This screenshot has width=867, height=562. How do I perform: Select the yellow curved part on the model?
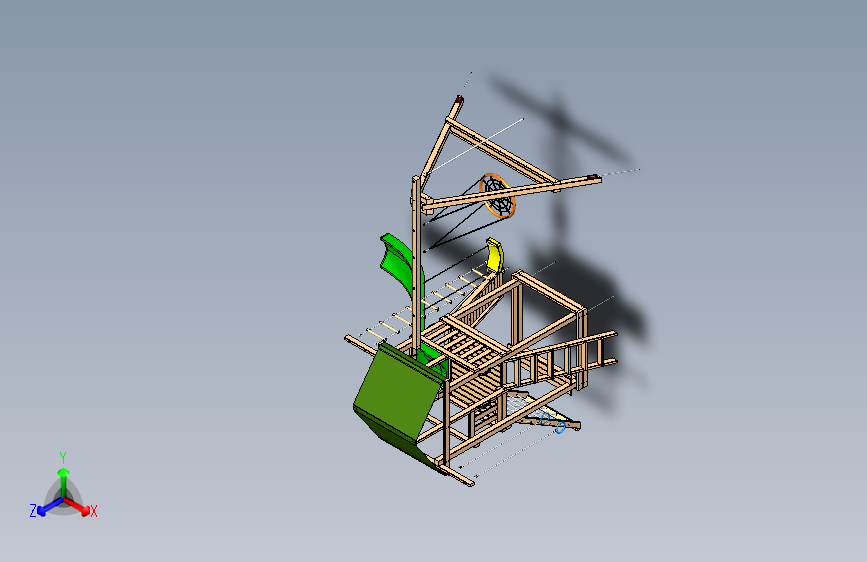pyautogui.click(x=495, y=256)
